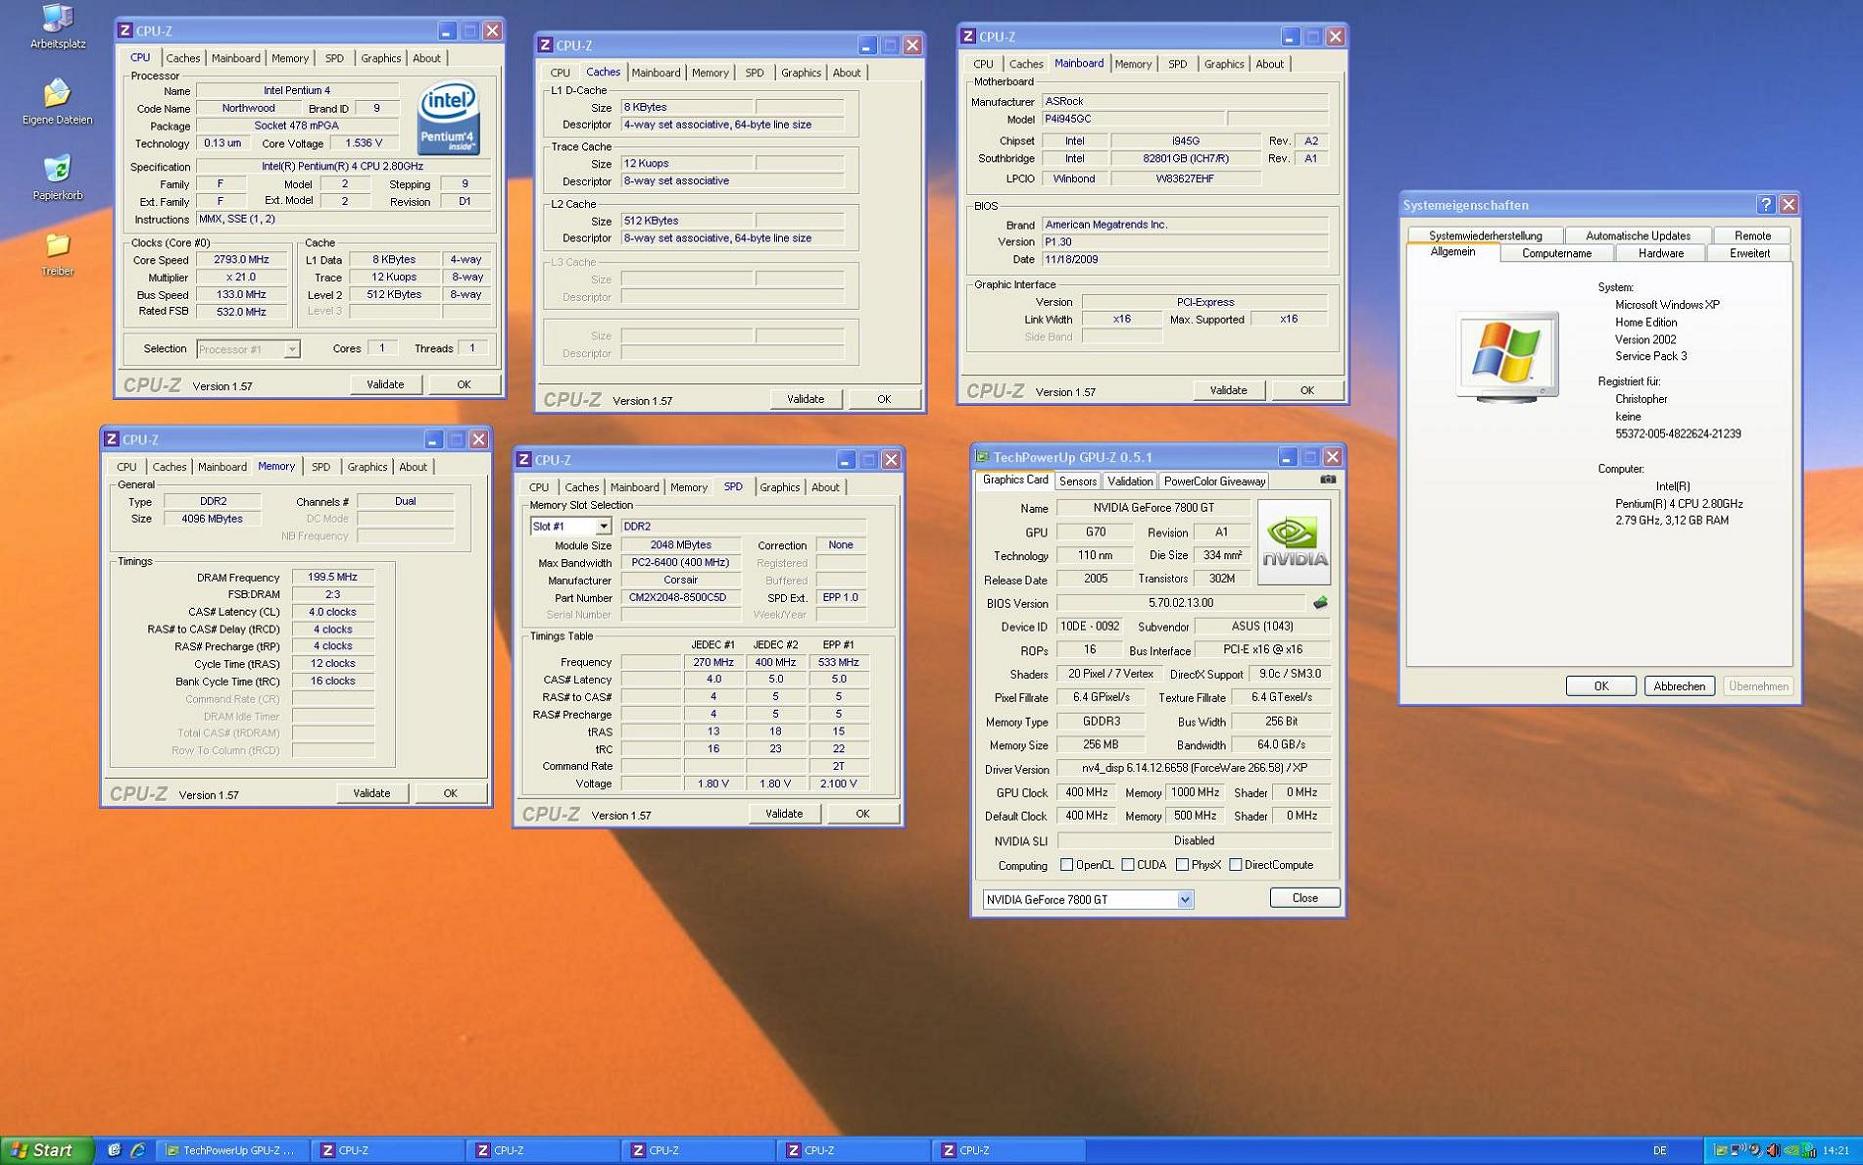
Task: Click the help question mark in Systemeigenschaften
Action: (1765, 205)
